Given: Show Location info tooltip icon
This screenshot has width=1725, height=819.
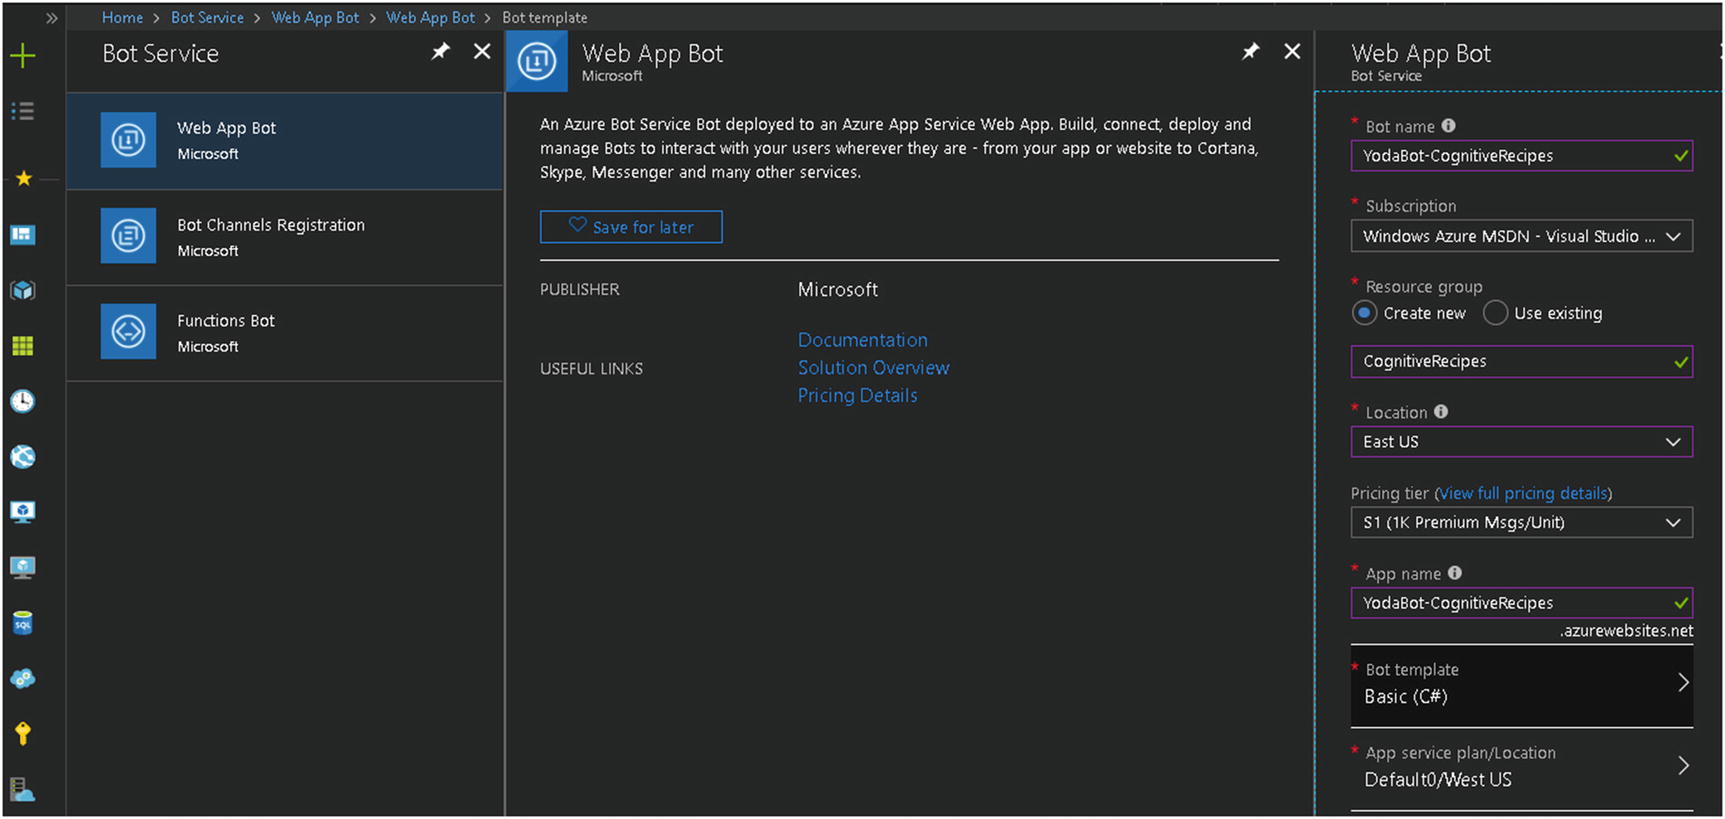Looking at the screenshot, I should pos(1441,412).
